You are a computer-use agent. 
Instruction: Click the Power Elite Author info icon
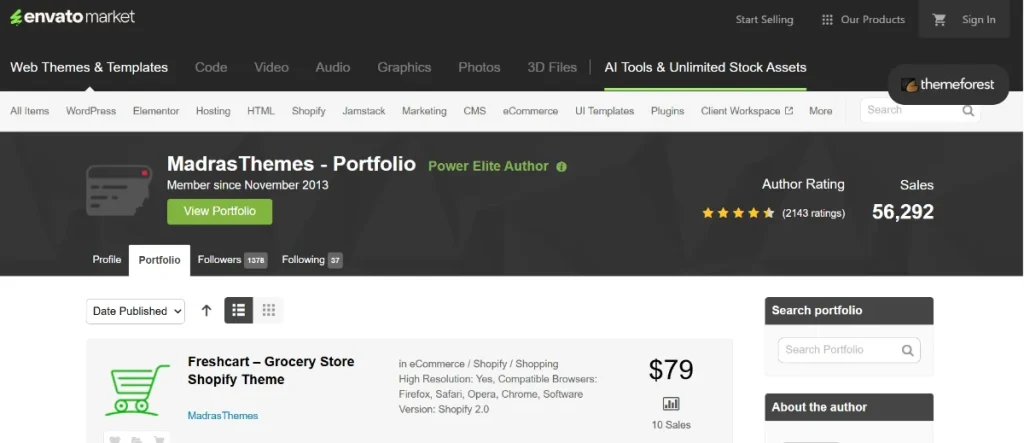pyautogui.click(x=561, y=167)
